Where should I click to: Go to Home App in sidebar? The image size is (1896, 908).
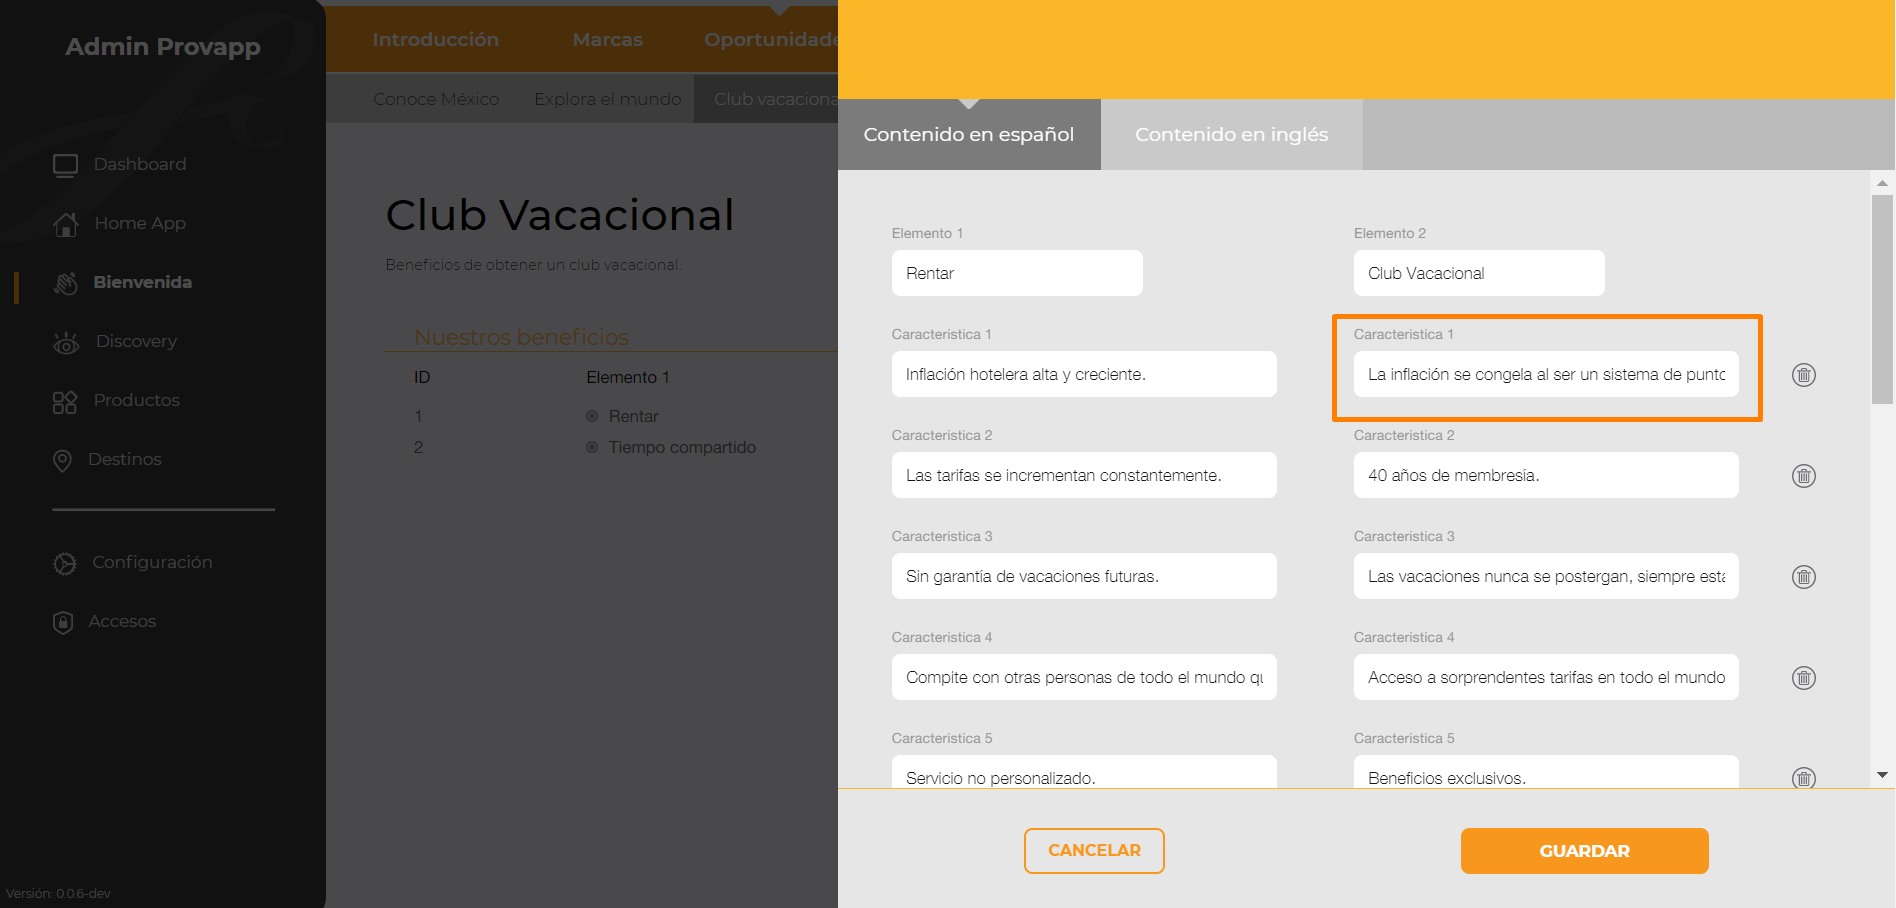(x=140, y=223)
